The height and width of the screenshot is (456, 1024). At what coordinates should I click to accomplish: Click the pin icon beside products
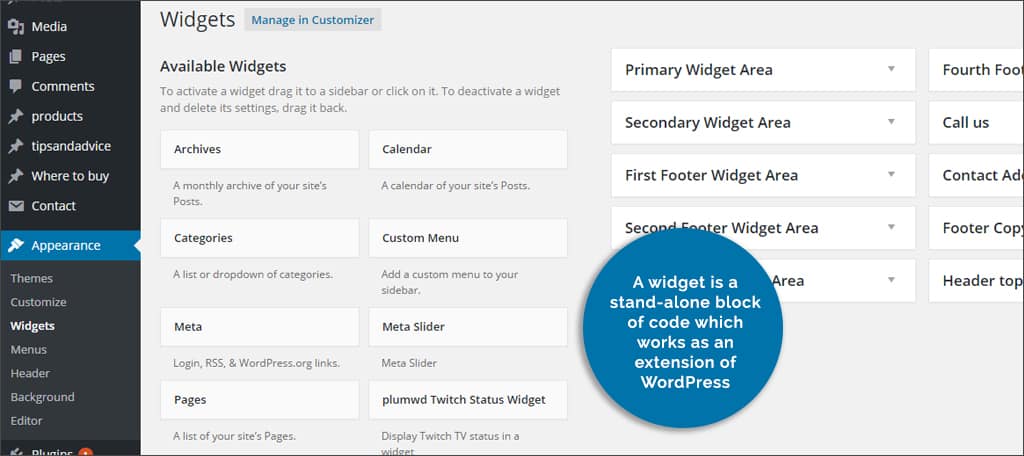16,116
